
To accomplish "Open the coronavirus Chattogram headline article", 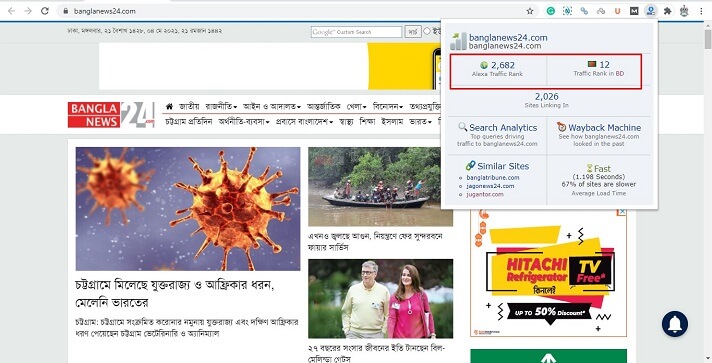I will point(175,293).
